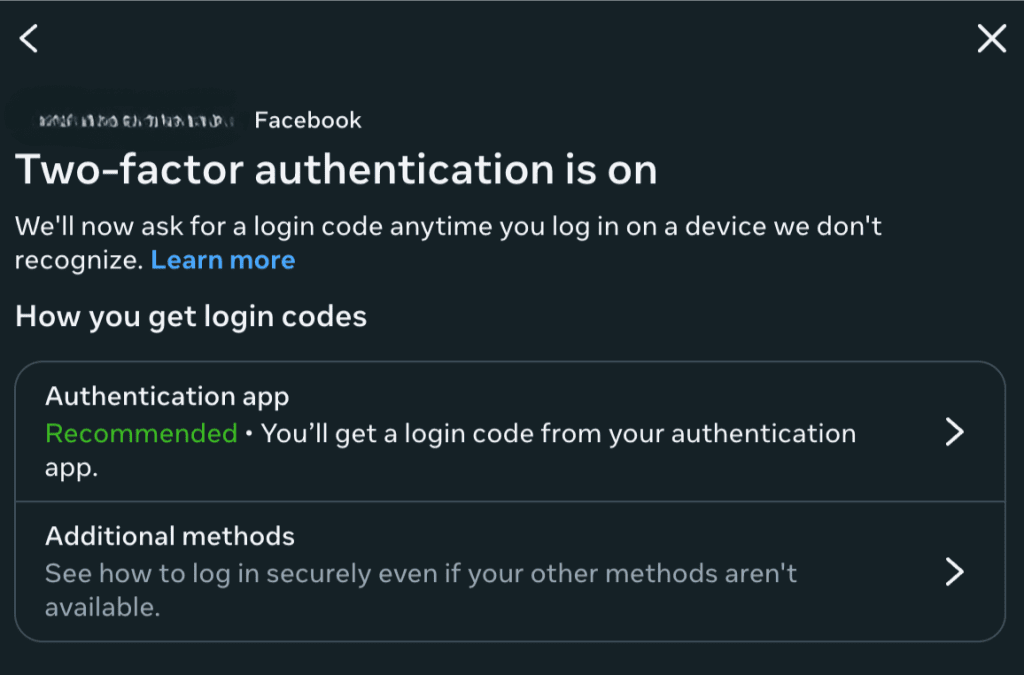Click the green Recommended label

point(141,433)
